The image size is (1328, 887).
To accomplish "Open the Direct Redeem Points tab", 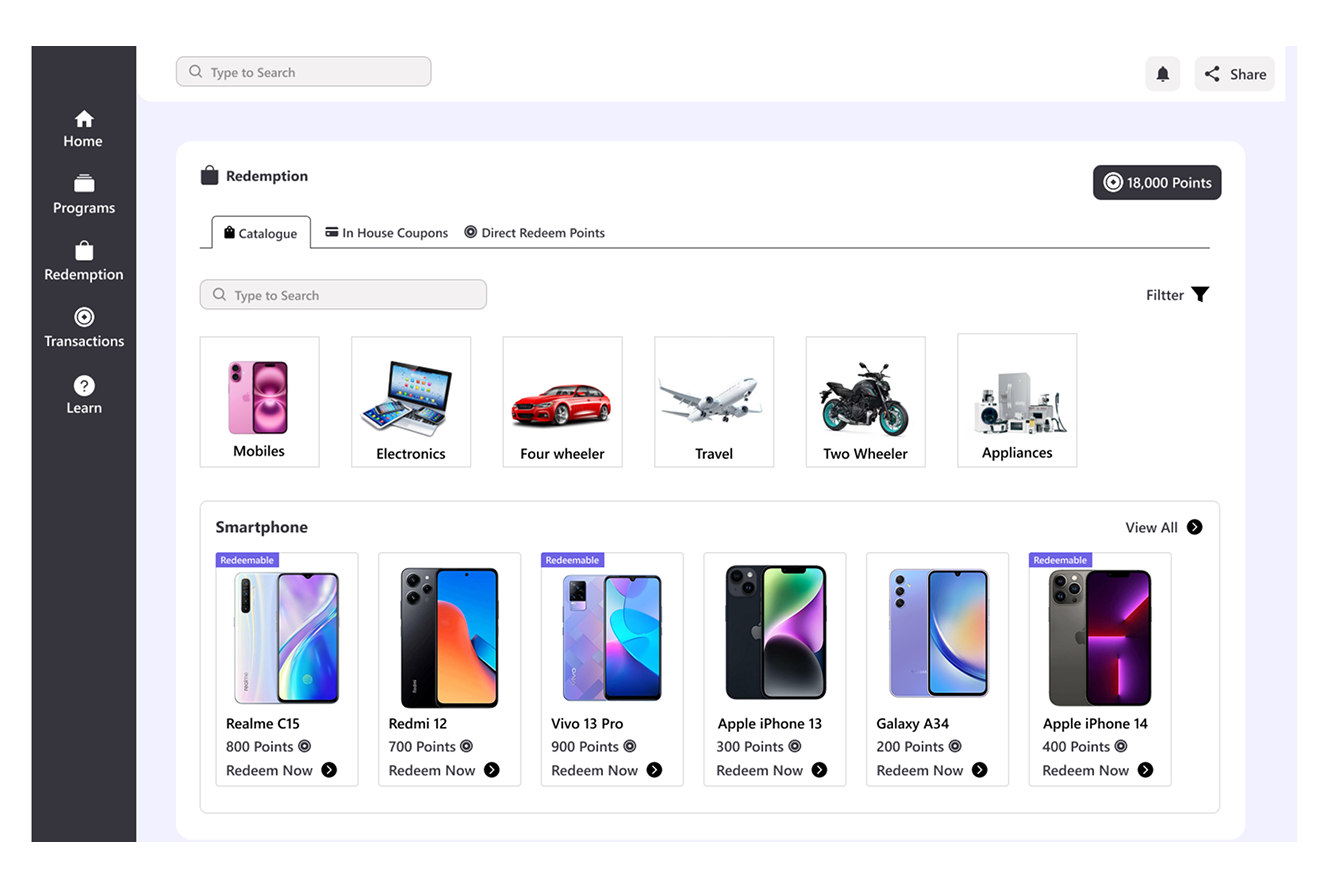I will (535, 233).
